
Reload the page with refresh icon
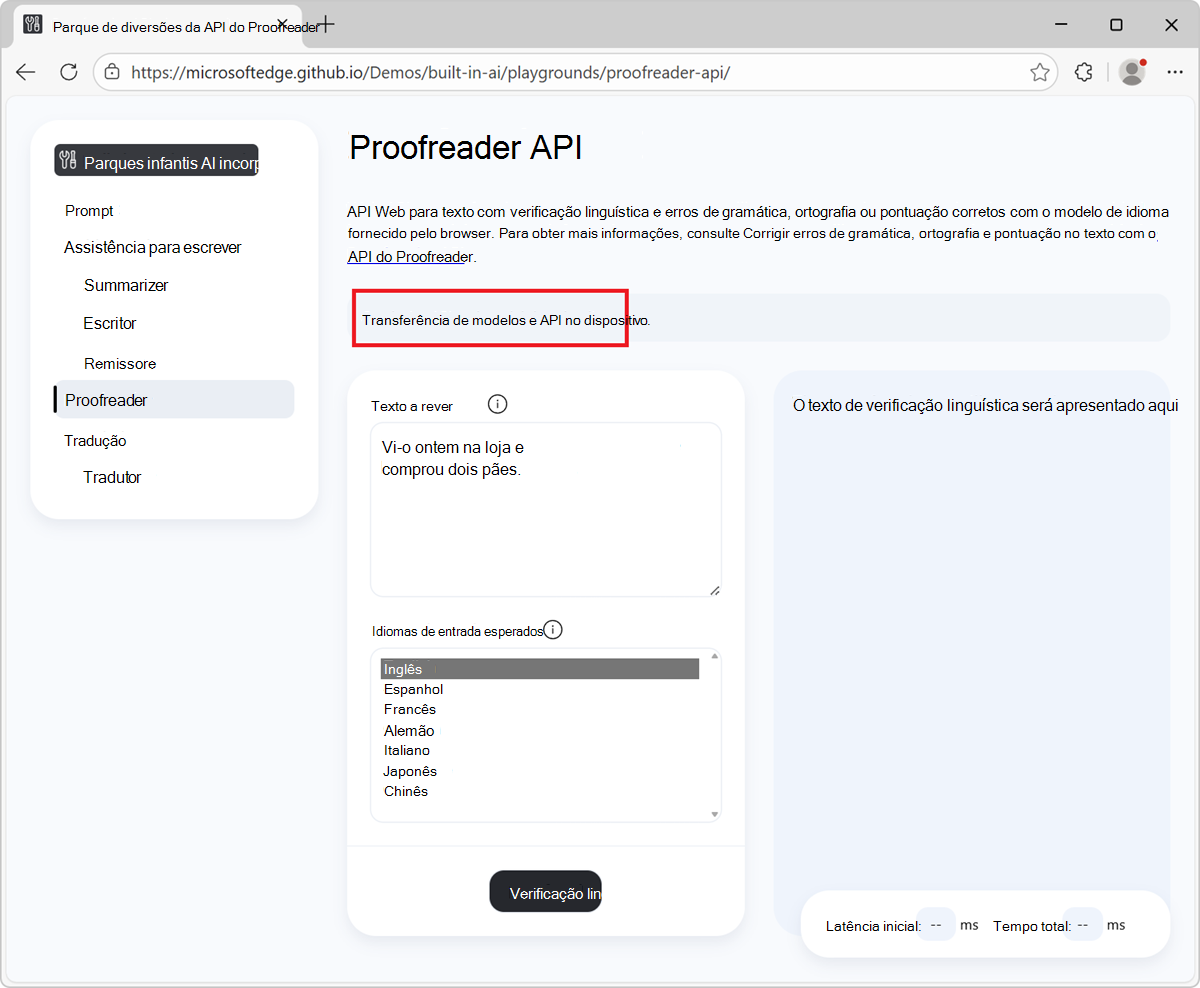coord(69,72)
